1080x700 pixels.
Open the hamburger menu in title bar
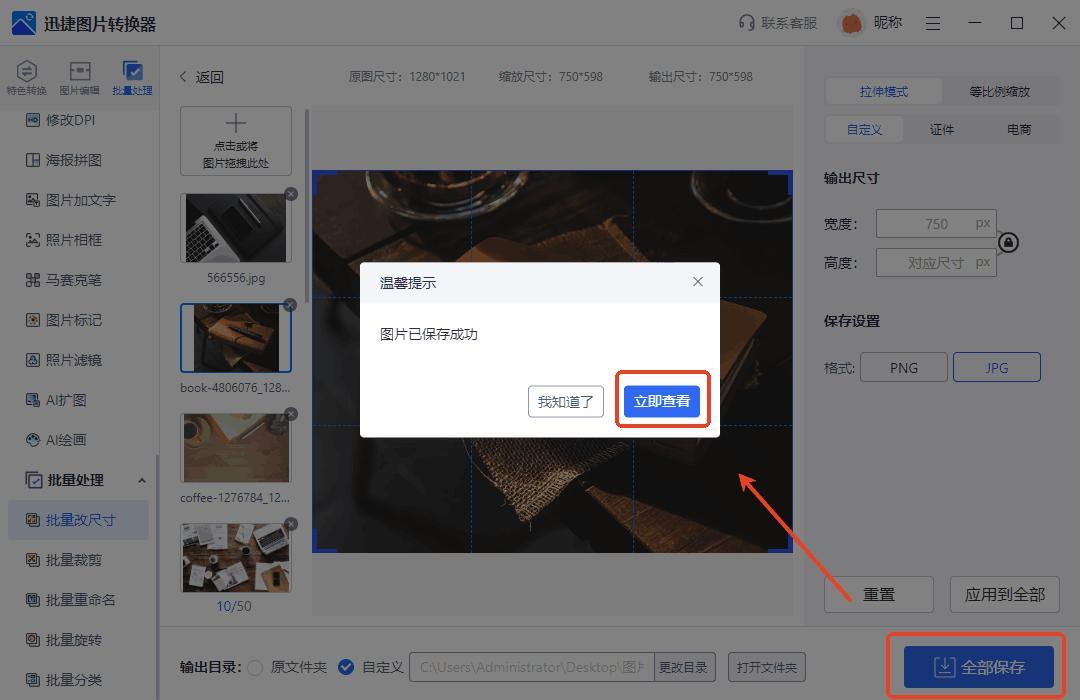[x=933, y=23]
